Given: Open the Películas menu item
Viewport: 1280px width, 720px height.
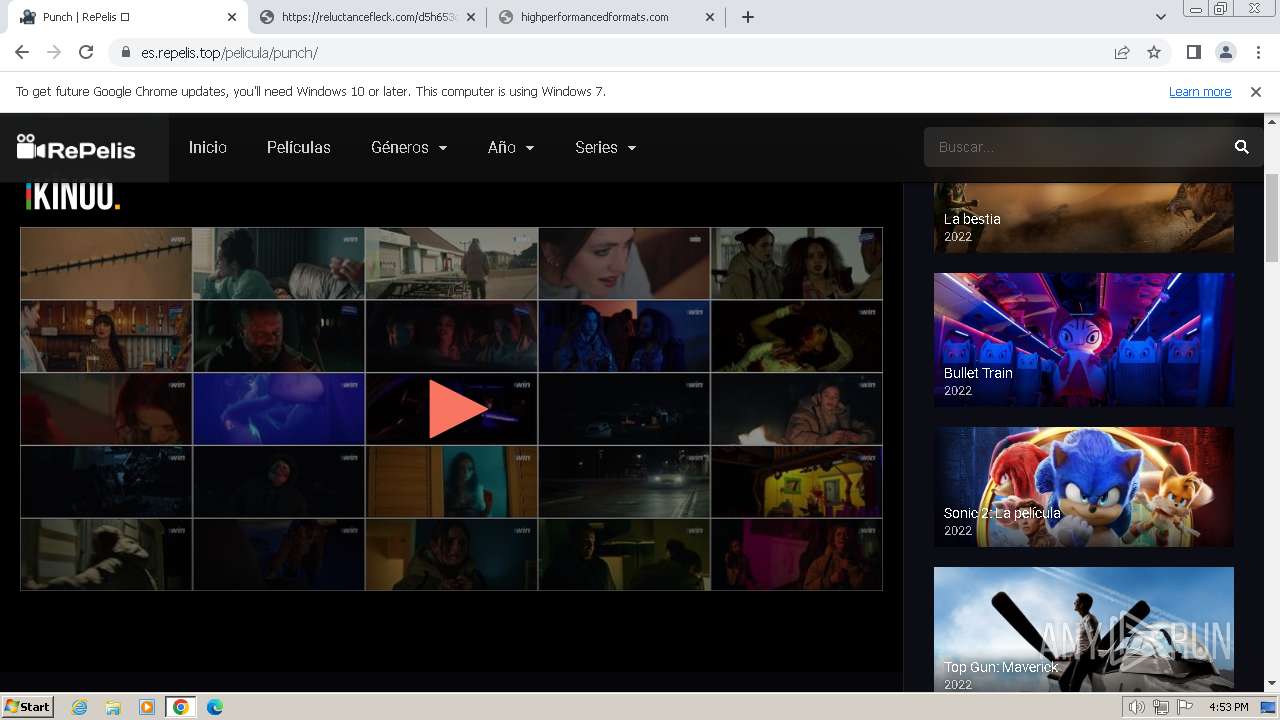Looking at the screenshot, I should 299,147.
